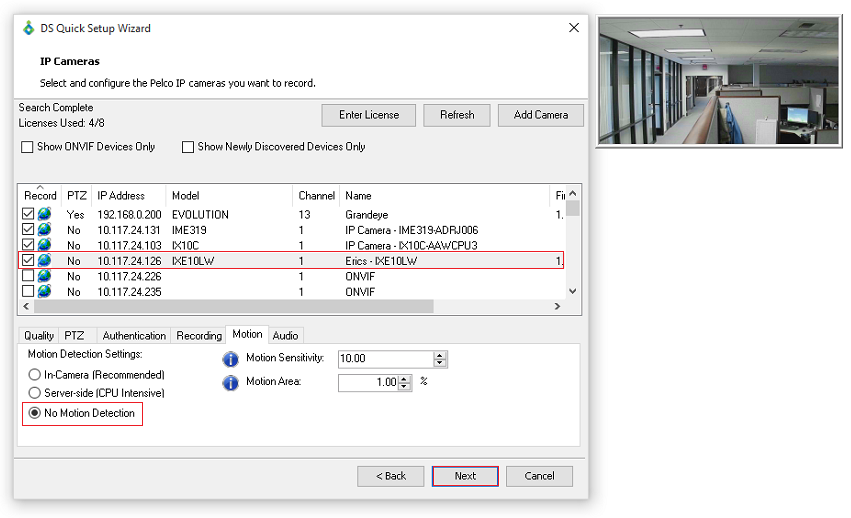Click the camera preview thumbnail of the office
The width and height of the screenshot is (851, 518).
click(x=719, y=81)
